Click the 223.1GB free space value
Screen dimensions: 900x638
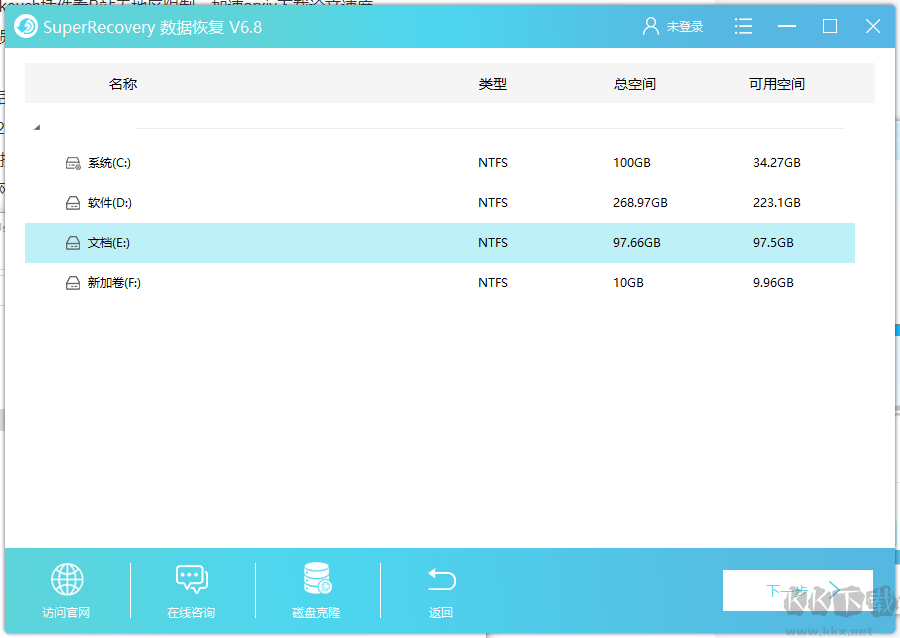click(x=777, y=203)
